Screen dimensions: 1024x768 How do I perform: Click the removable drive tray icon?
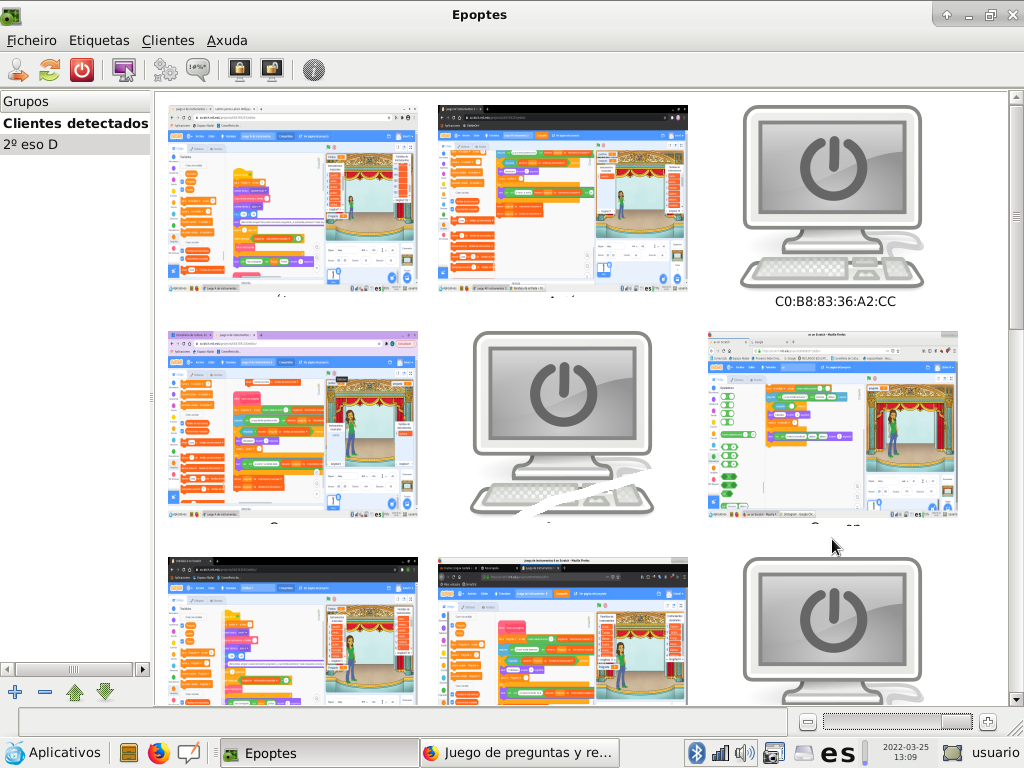pyautogui.click(x=803, y=754)
